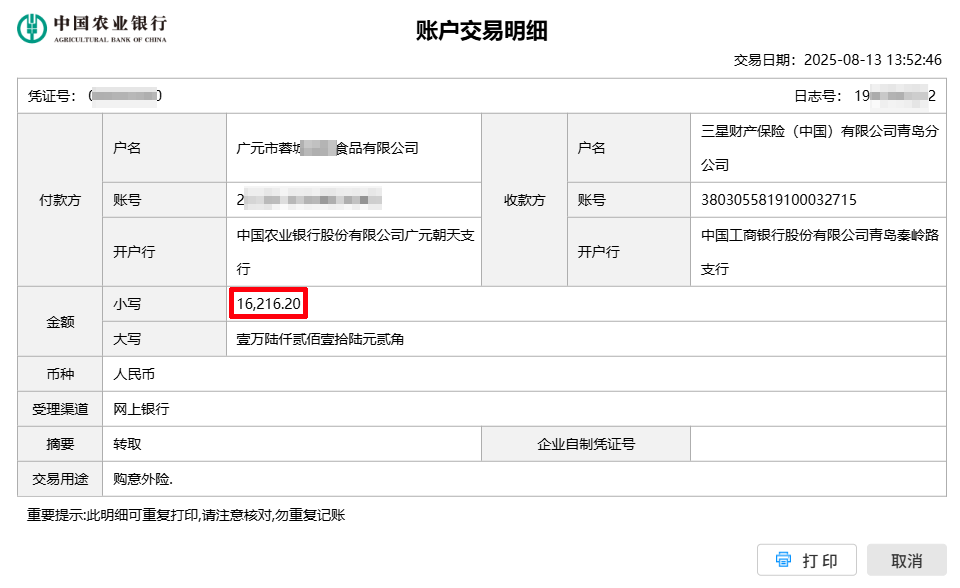
Task: Select the amount value 16,216.20
Action: click(x=269, y=304)
